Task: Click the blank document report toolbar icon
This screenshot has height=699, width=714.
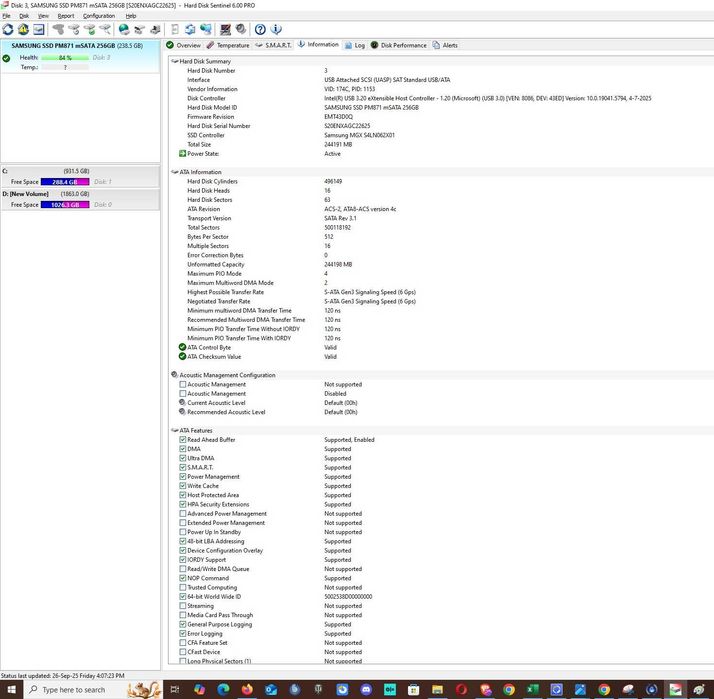Action: (x=174, y=30)
